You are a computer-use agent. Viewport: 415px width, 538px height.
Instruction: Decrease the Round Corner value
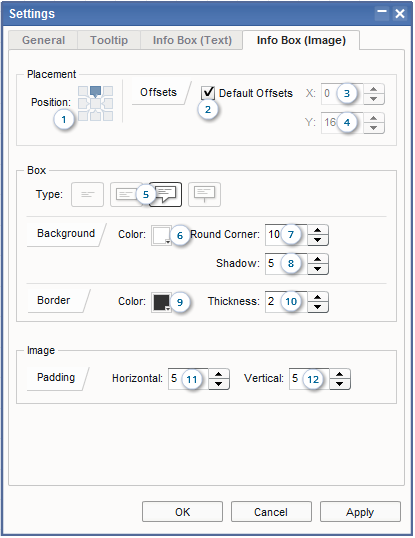coord(318,240)
